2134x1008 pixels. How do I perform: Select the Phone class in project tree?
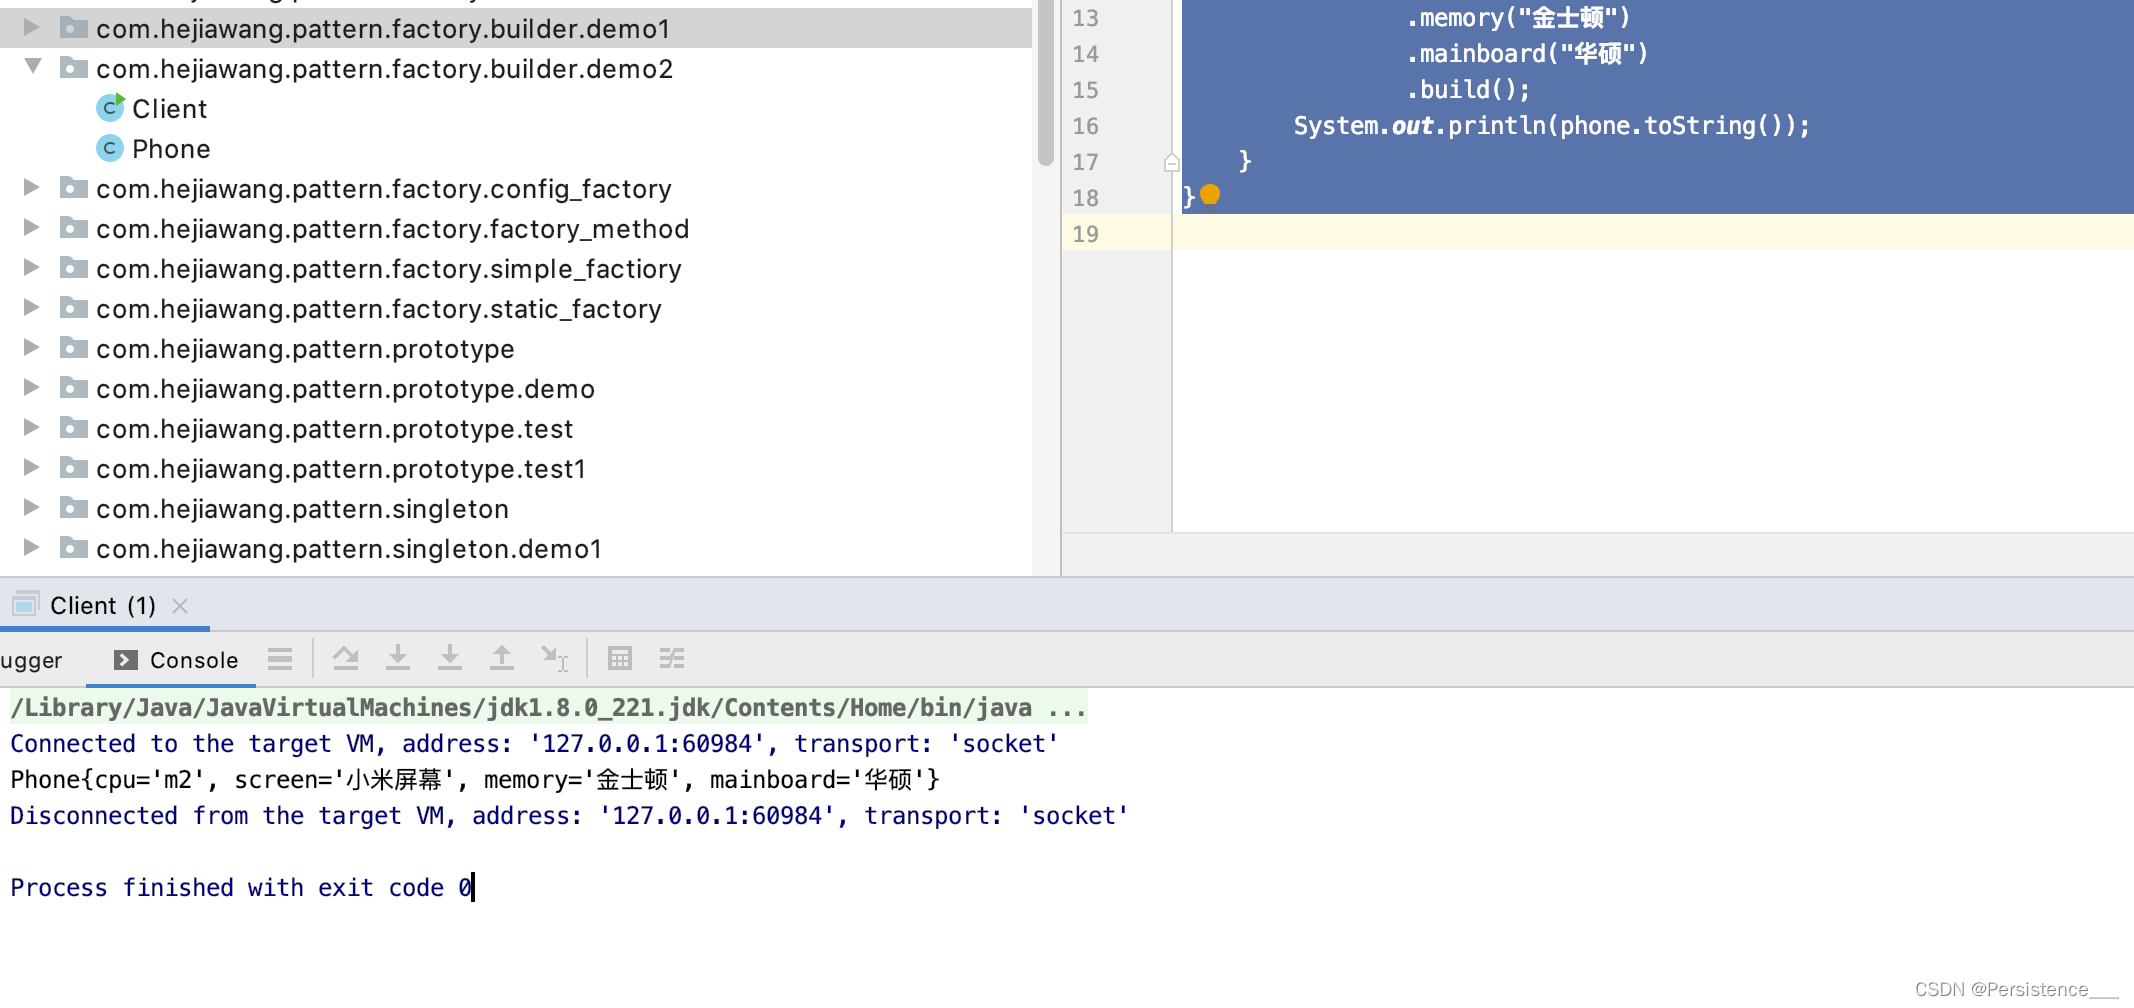coord(171,148)
